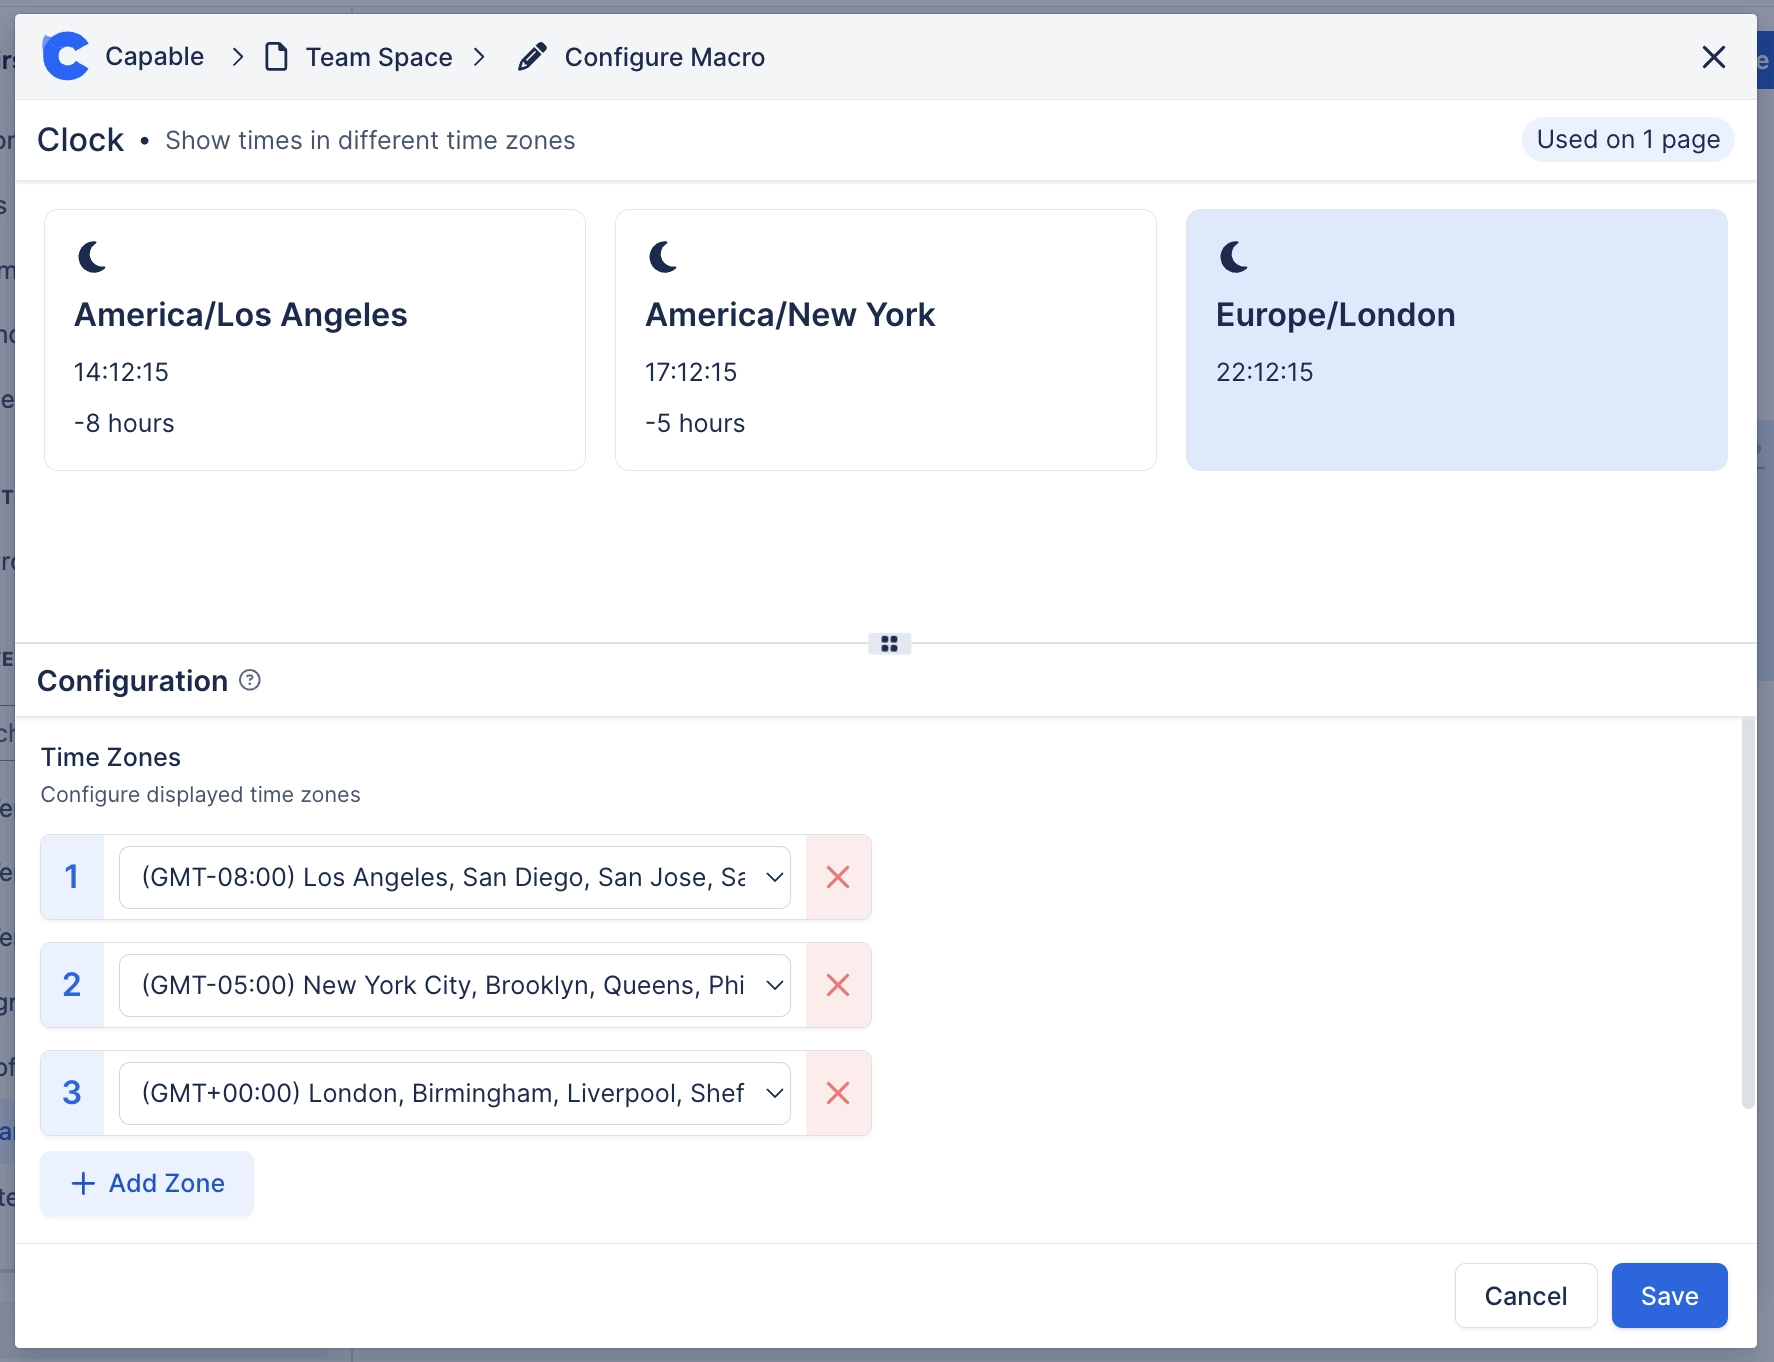Open the Configuration help question mark
Viewport: 1774px width, 1362px height.
click(x=249, y=680)
